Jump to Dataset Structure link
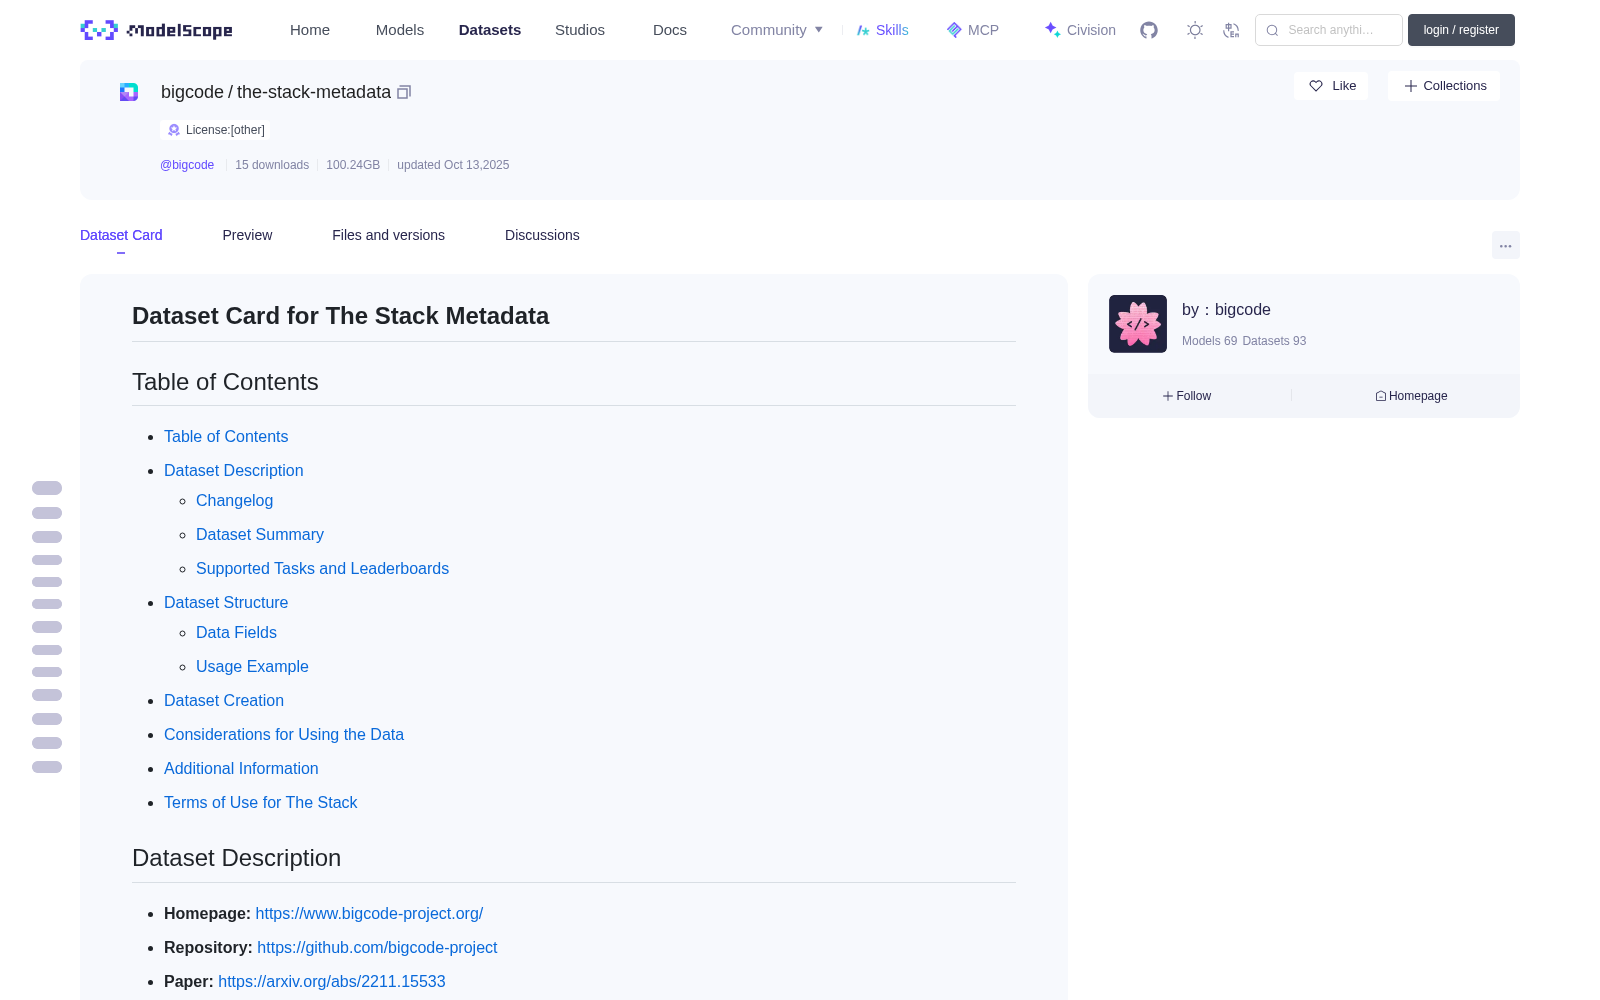1600x1000 pixels. (226, 602)
